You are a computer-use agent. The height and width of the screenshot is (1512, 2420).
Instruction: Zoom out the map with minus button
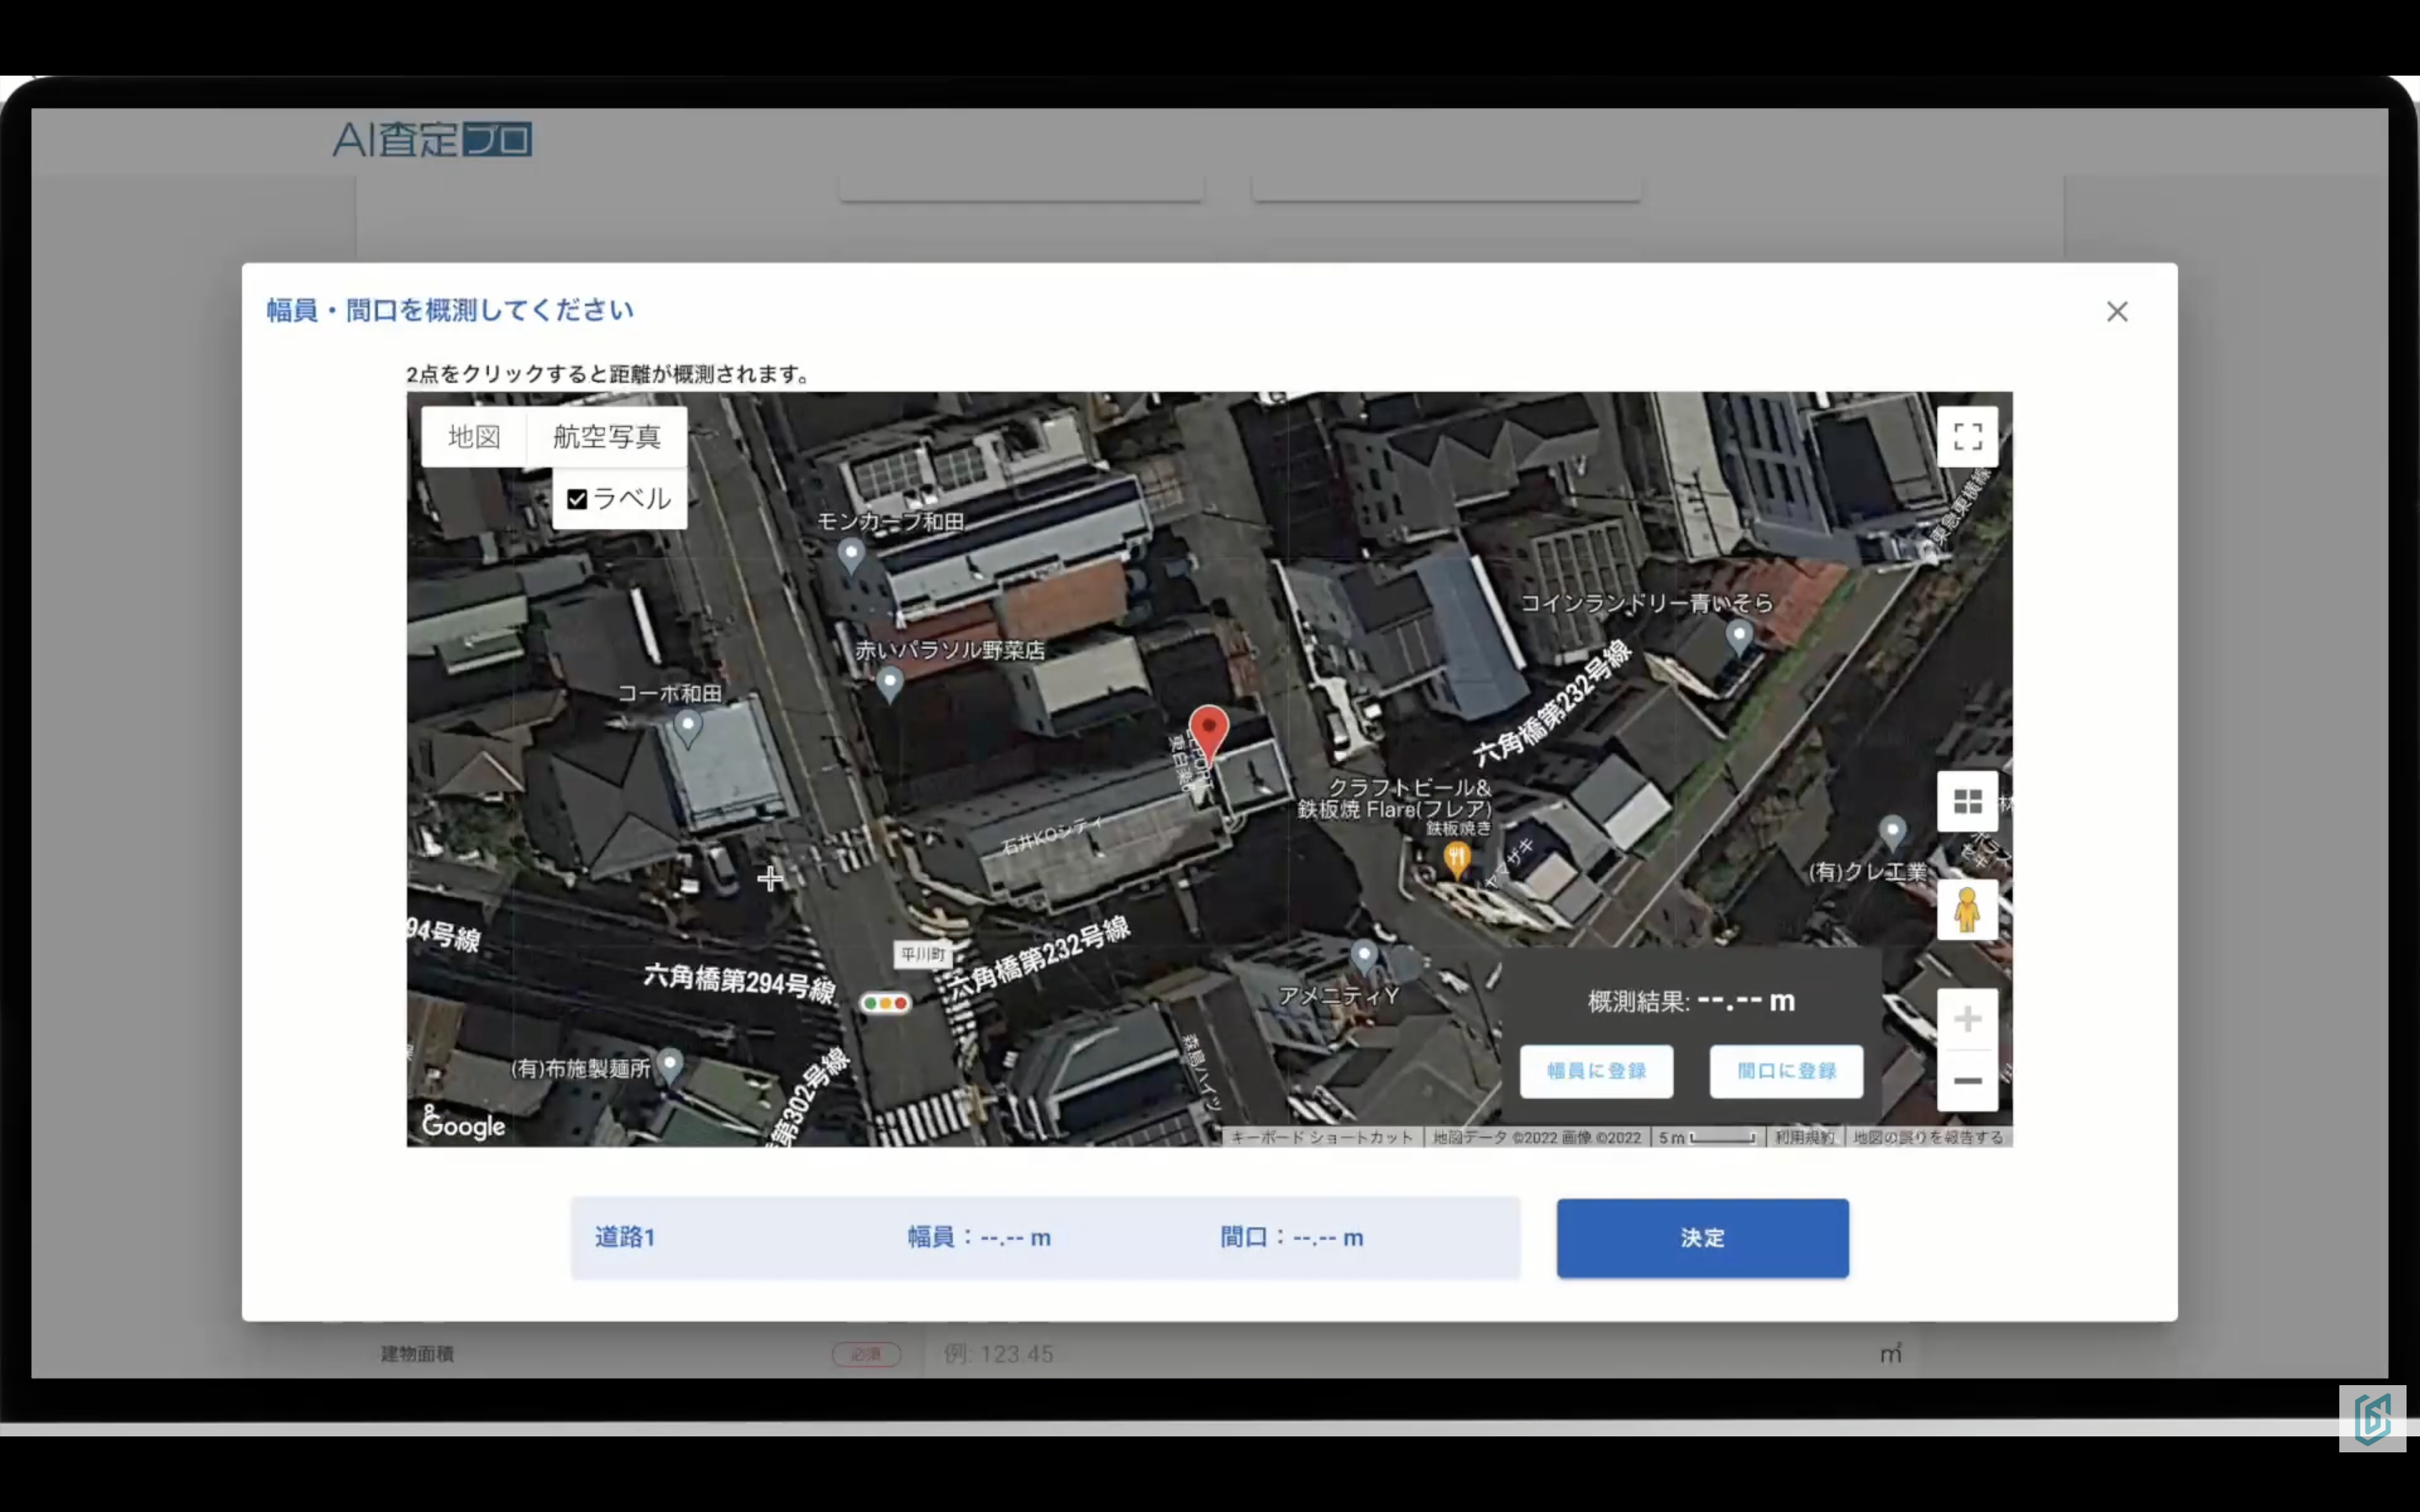[x=1967, y=1080]
